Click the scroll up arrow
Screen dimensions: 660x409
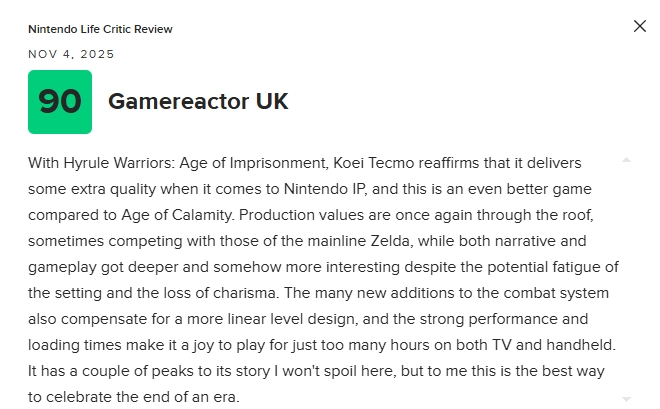point(626,160)
